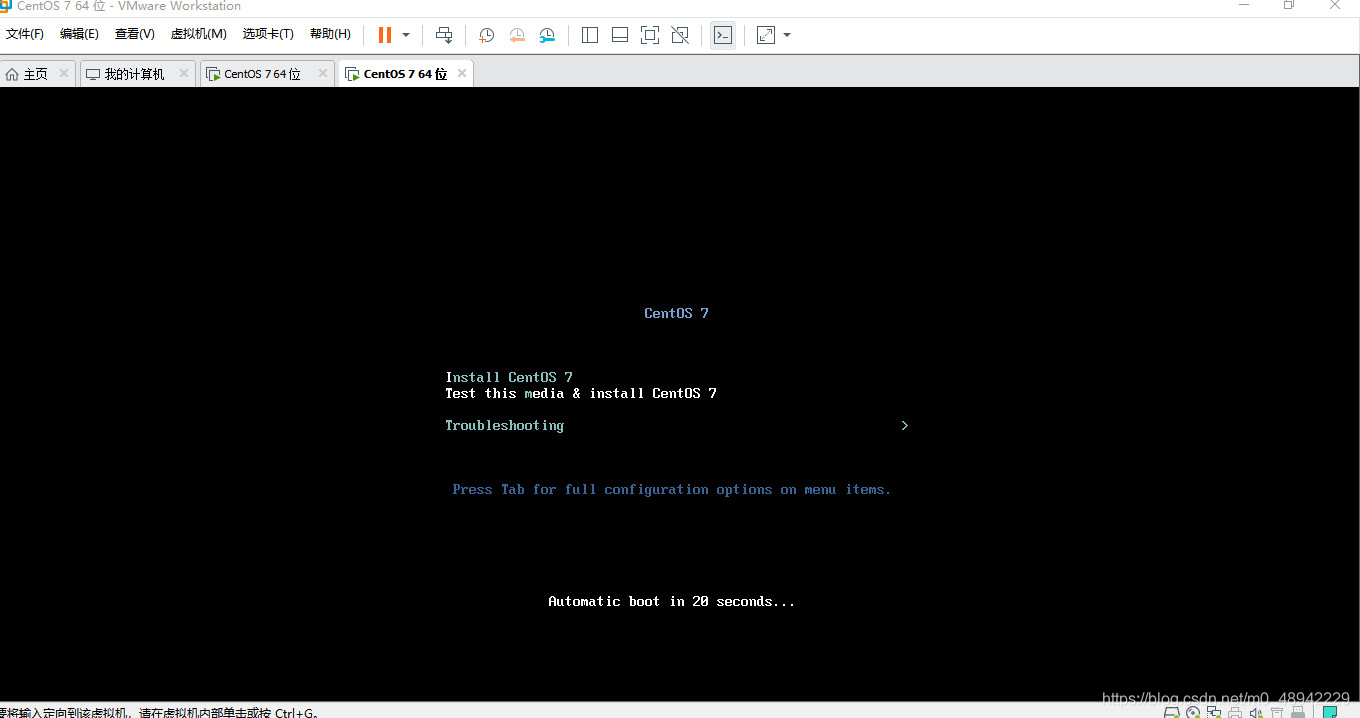
Task: Open the 帮助(H) menu
Action: point(330,34)
